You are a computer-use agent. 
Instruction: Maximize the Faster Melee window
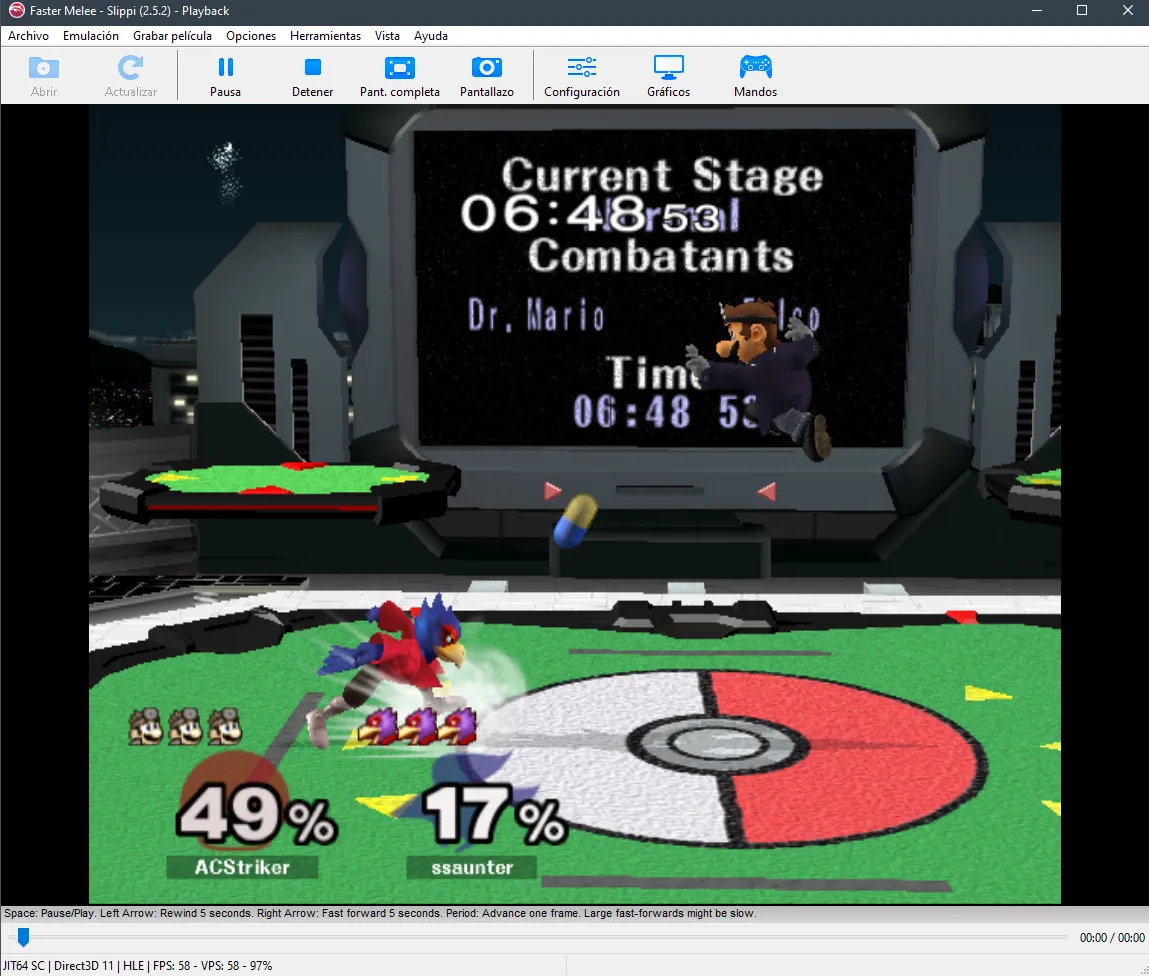pos(1082,10)
